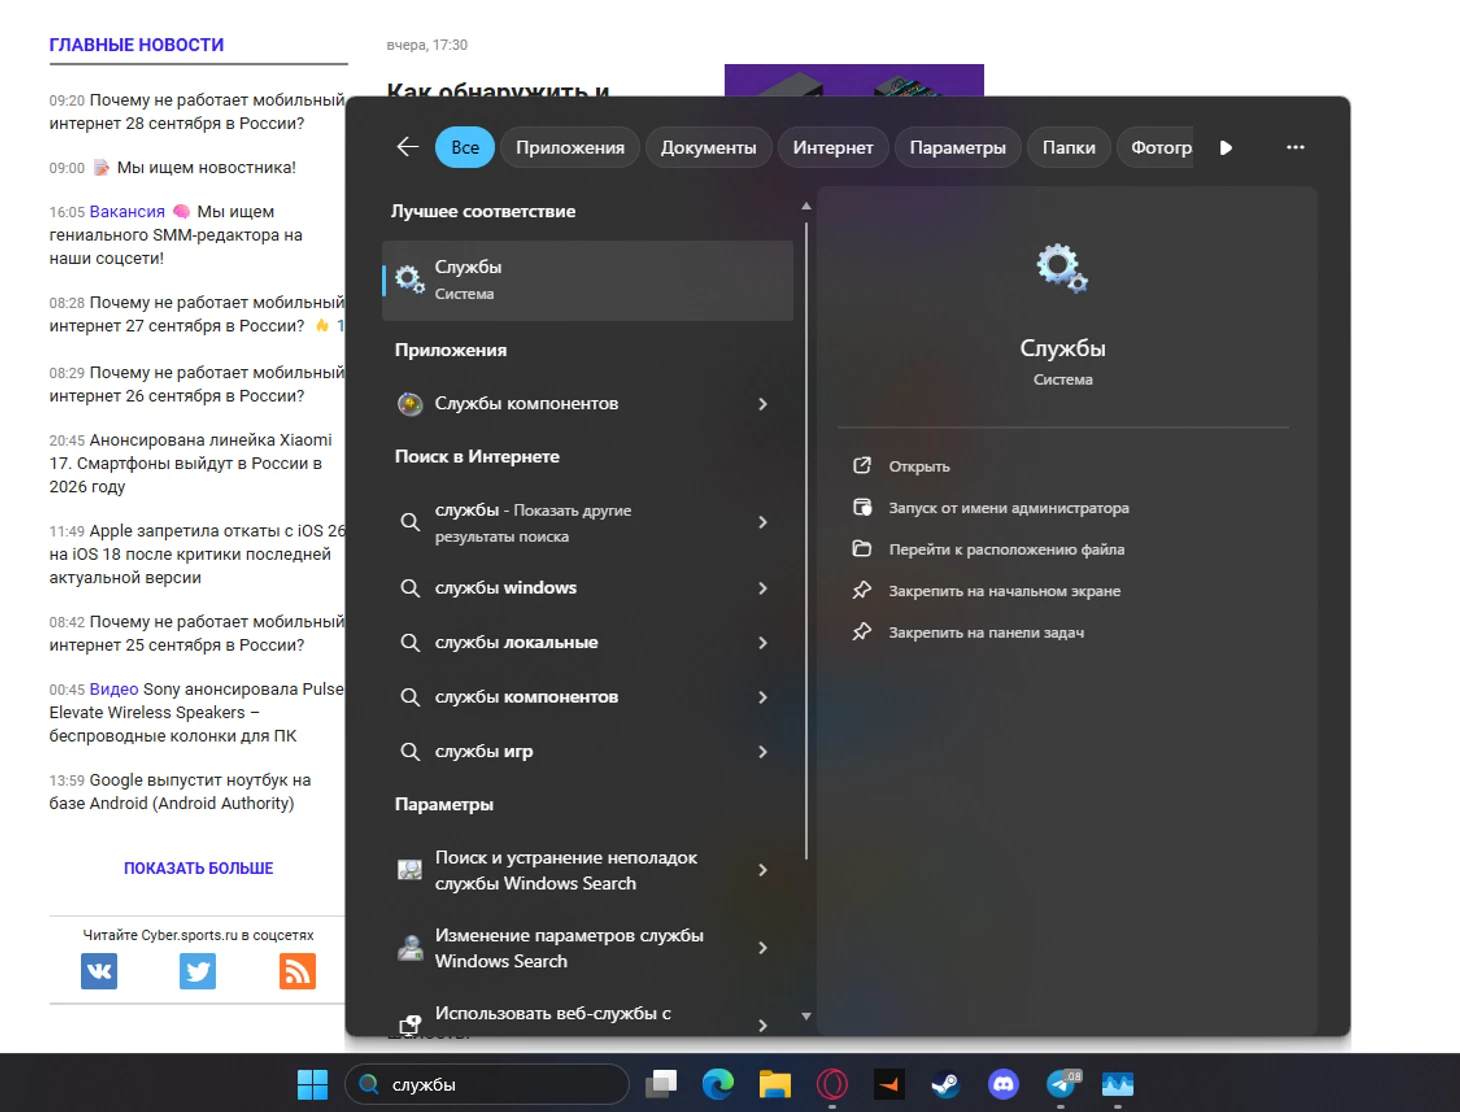This screenshot has width=1460, height=1112.
Task: Click the ПОКАЗАТЬ БОЛЬШЕ link
Action: pos(198,868)
